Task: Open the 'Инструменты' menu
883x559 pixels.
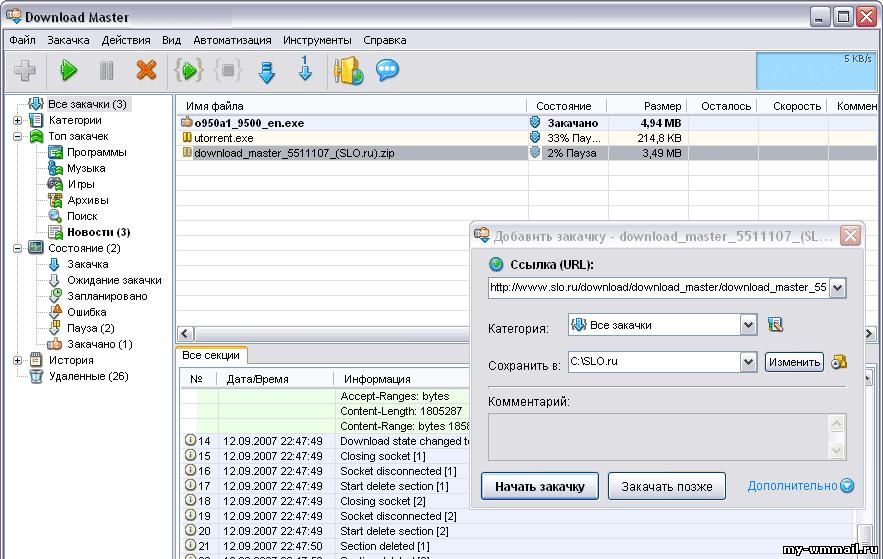Action: [x=317, y=40]
